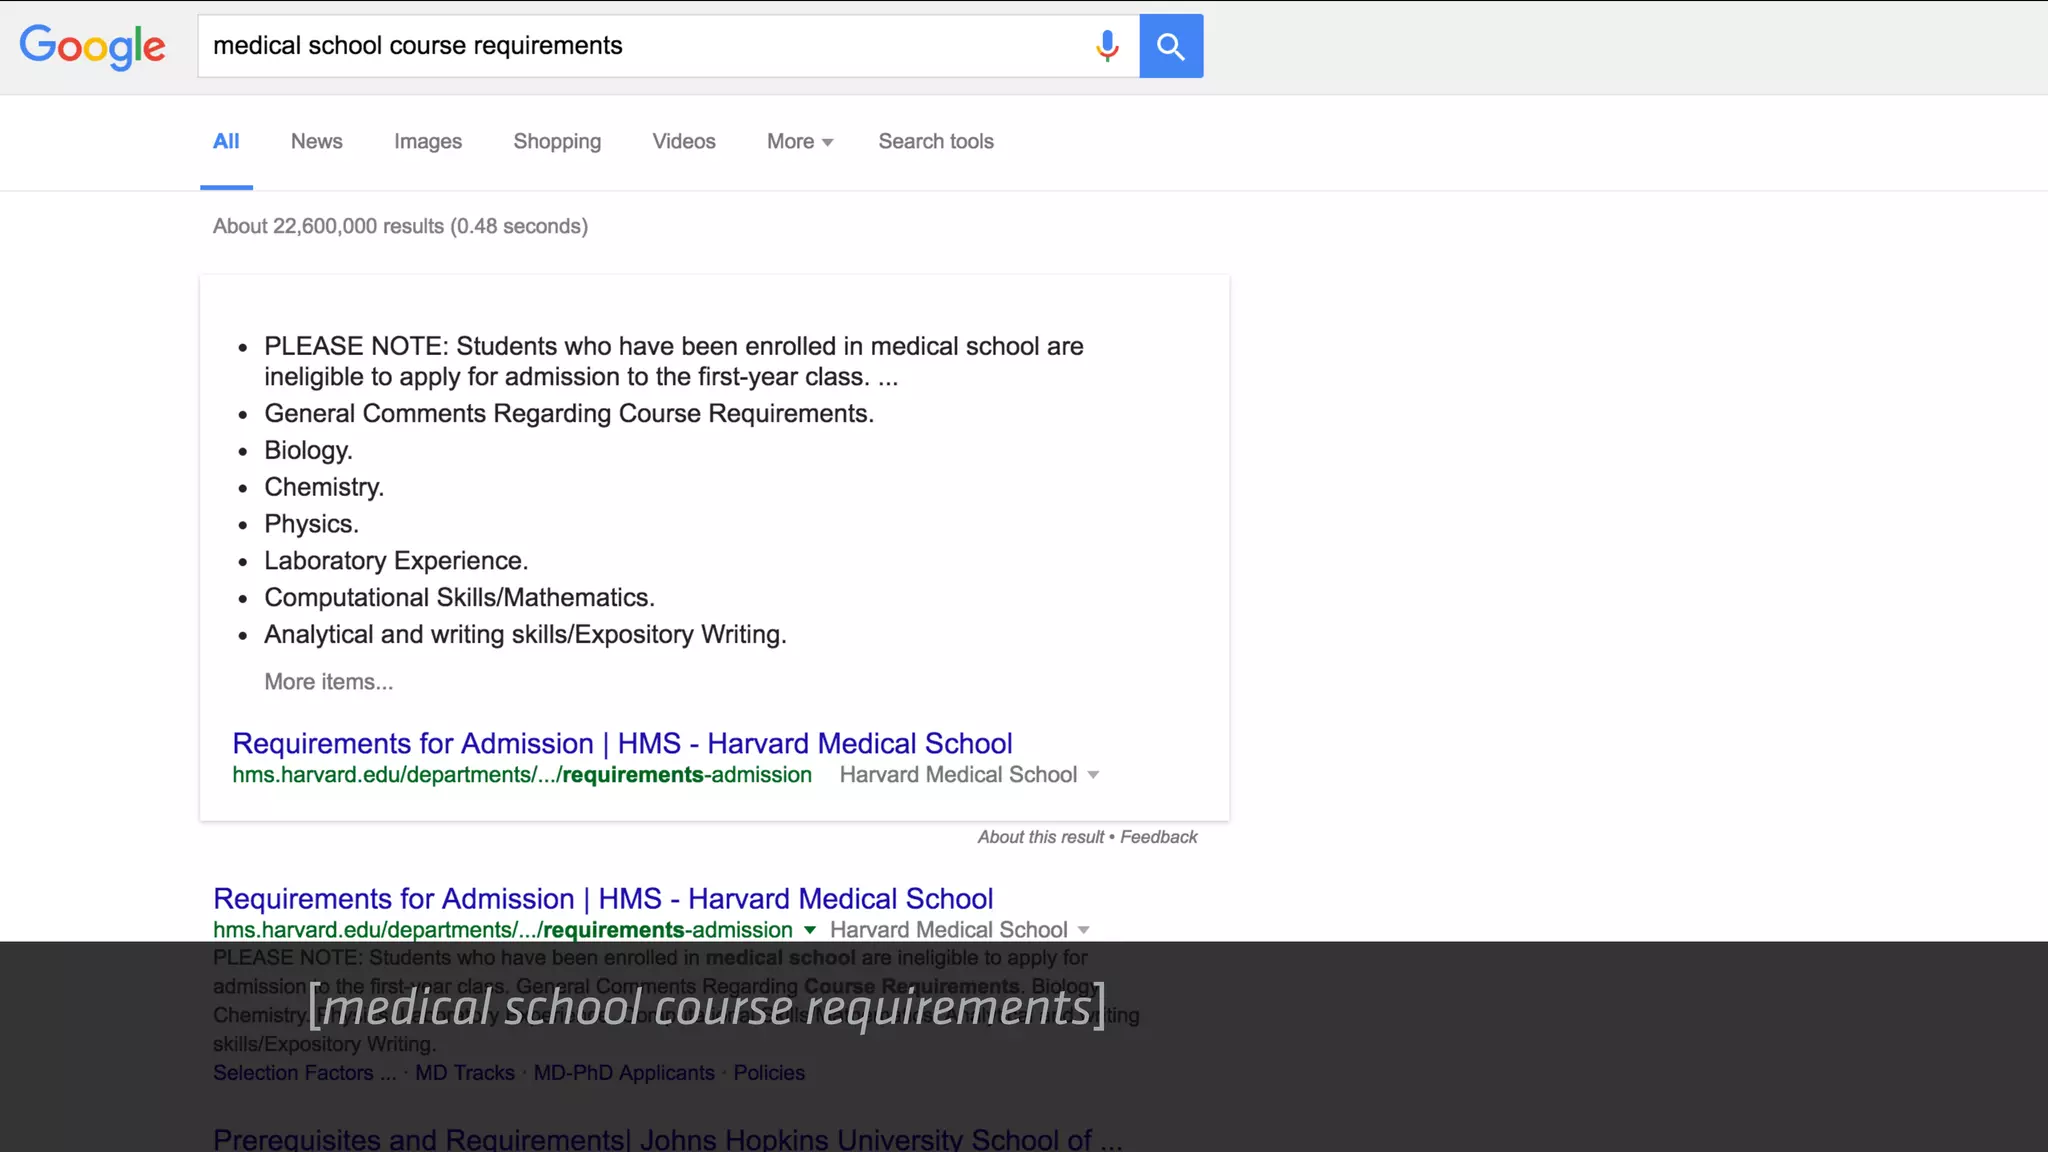Open featured snippet Harvard Requirements for Admission title

coord(622,743)
